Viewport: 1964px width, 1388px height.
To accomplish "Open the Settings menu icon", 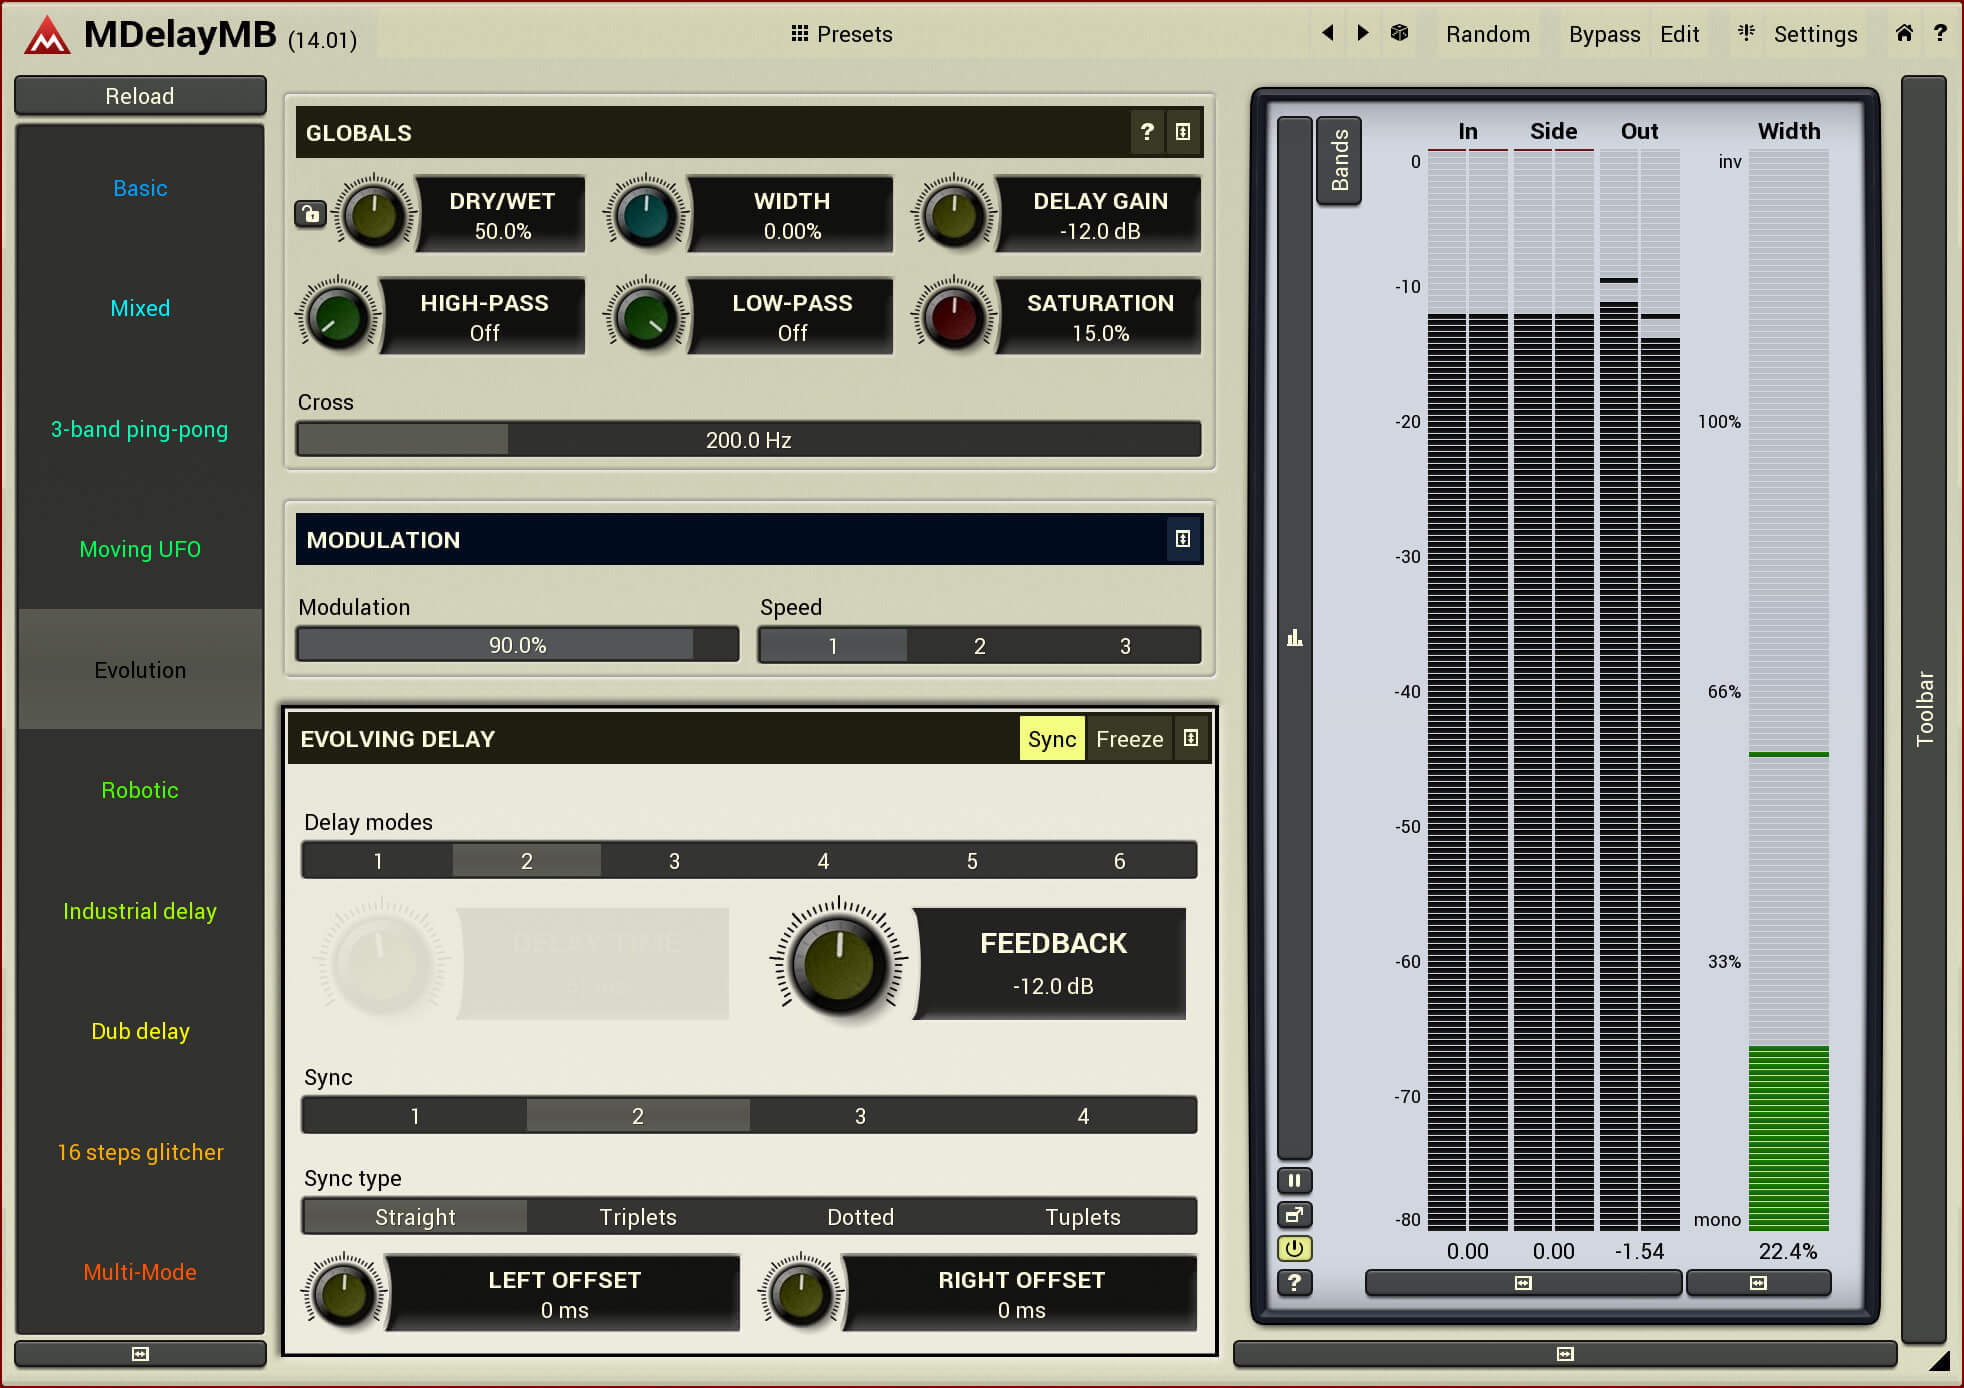I will coord(1746,33).
